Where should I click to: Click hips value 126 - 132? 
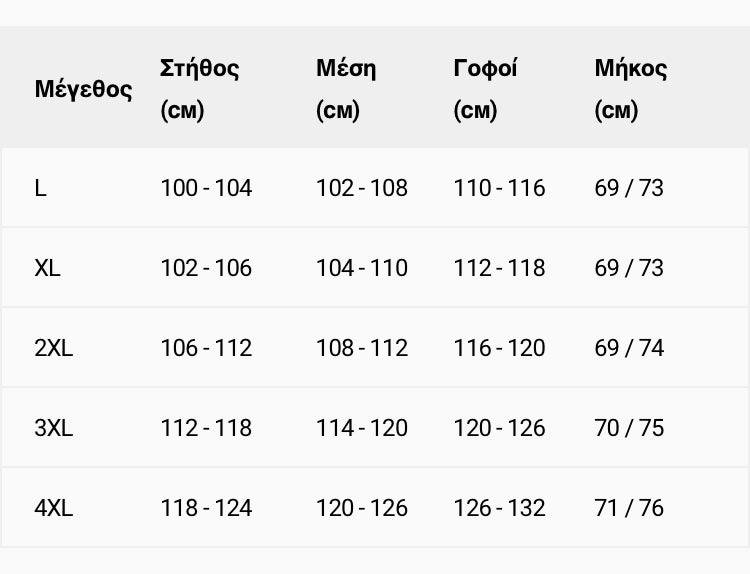(x=499, y=508)
